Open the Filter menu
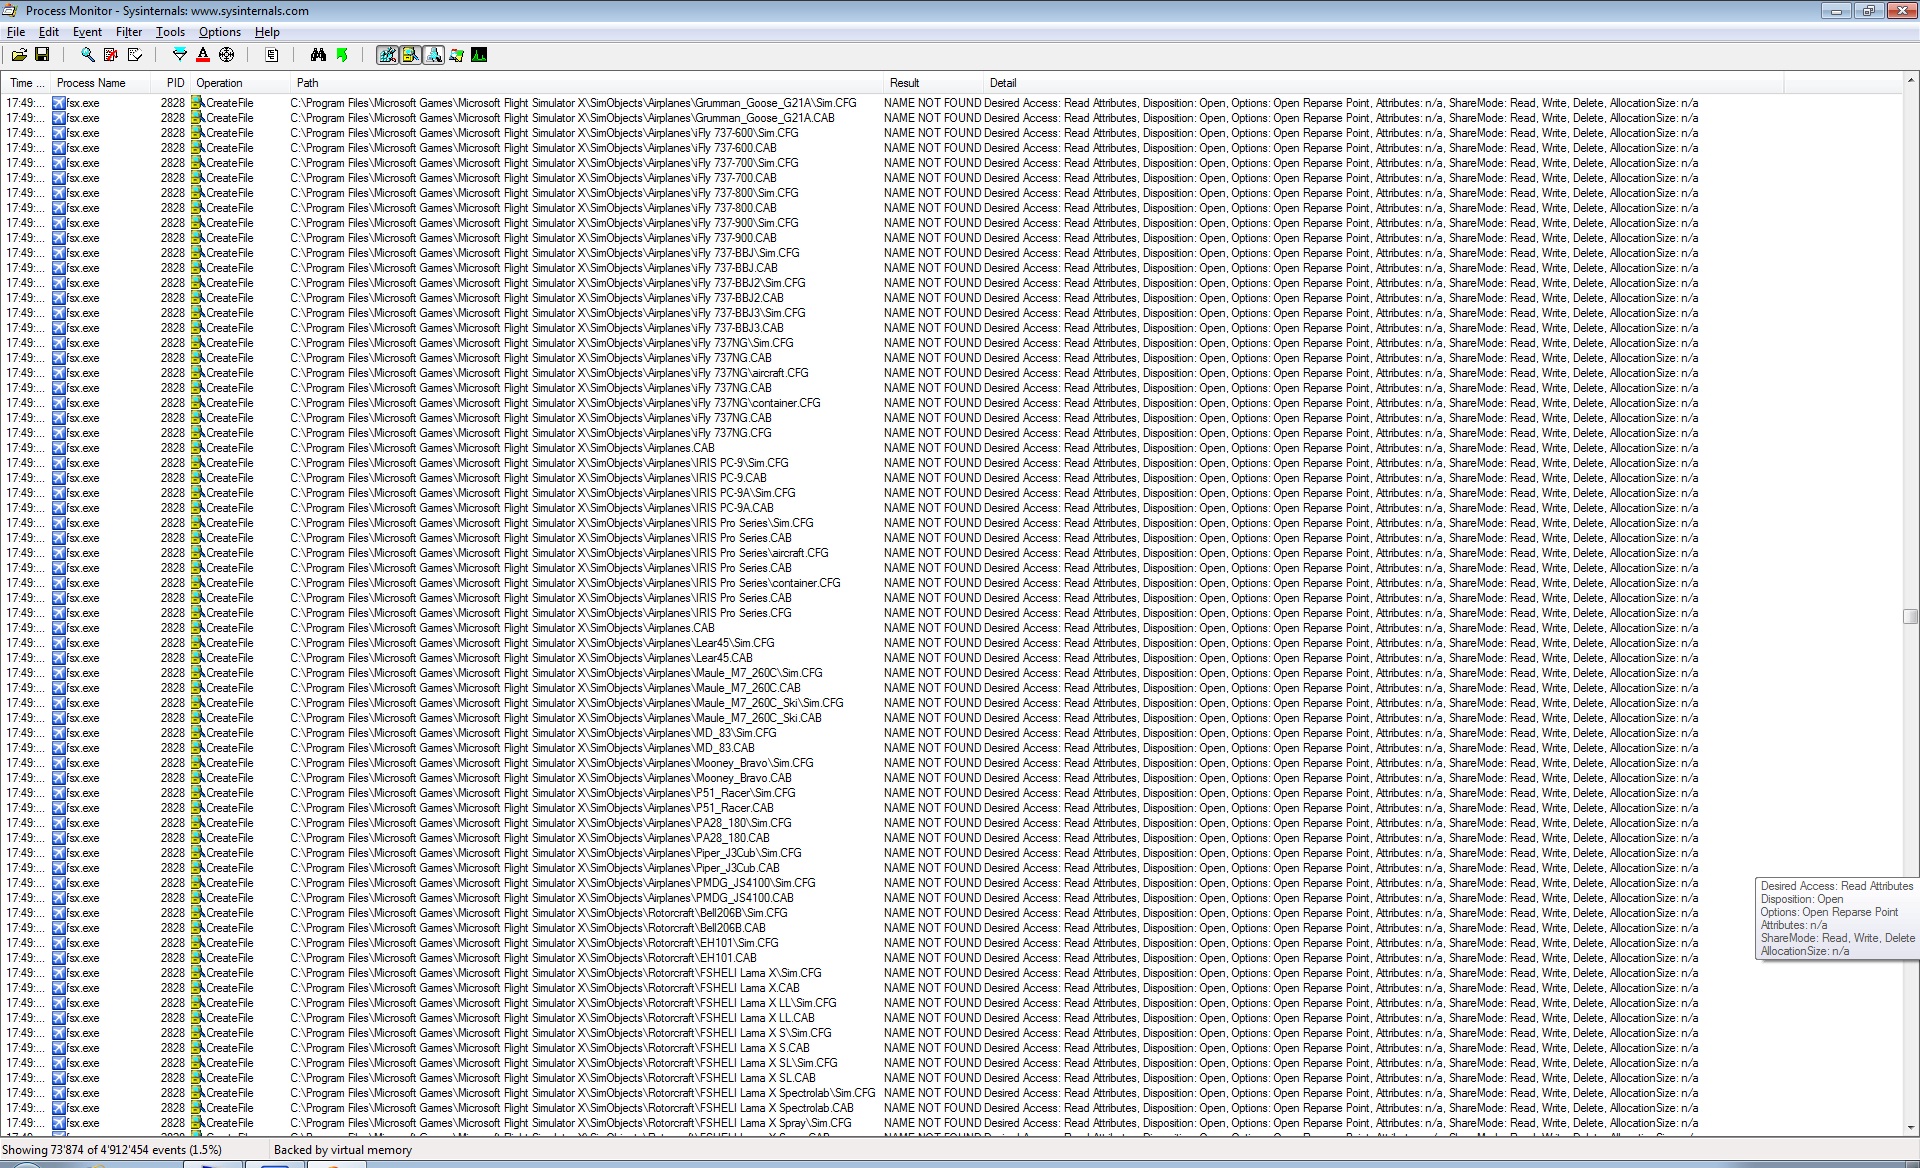 click(x=129, y=32)
